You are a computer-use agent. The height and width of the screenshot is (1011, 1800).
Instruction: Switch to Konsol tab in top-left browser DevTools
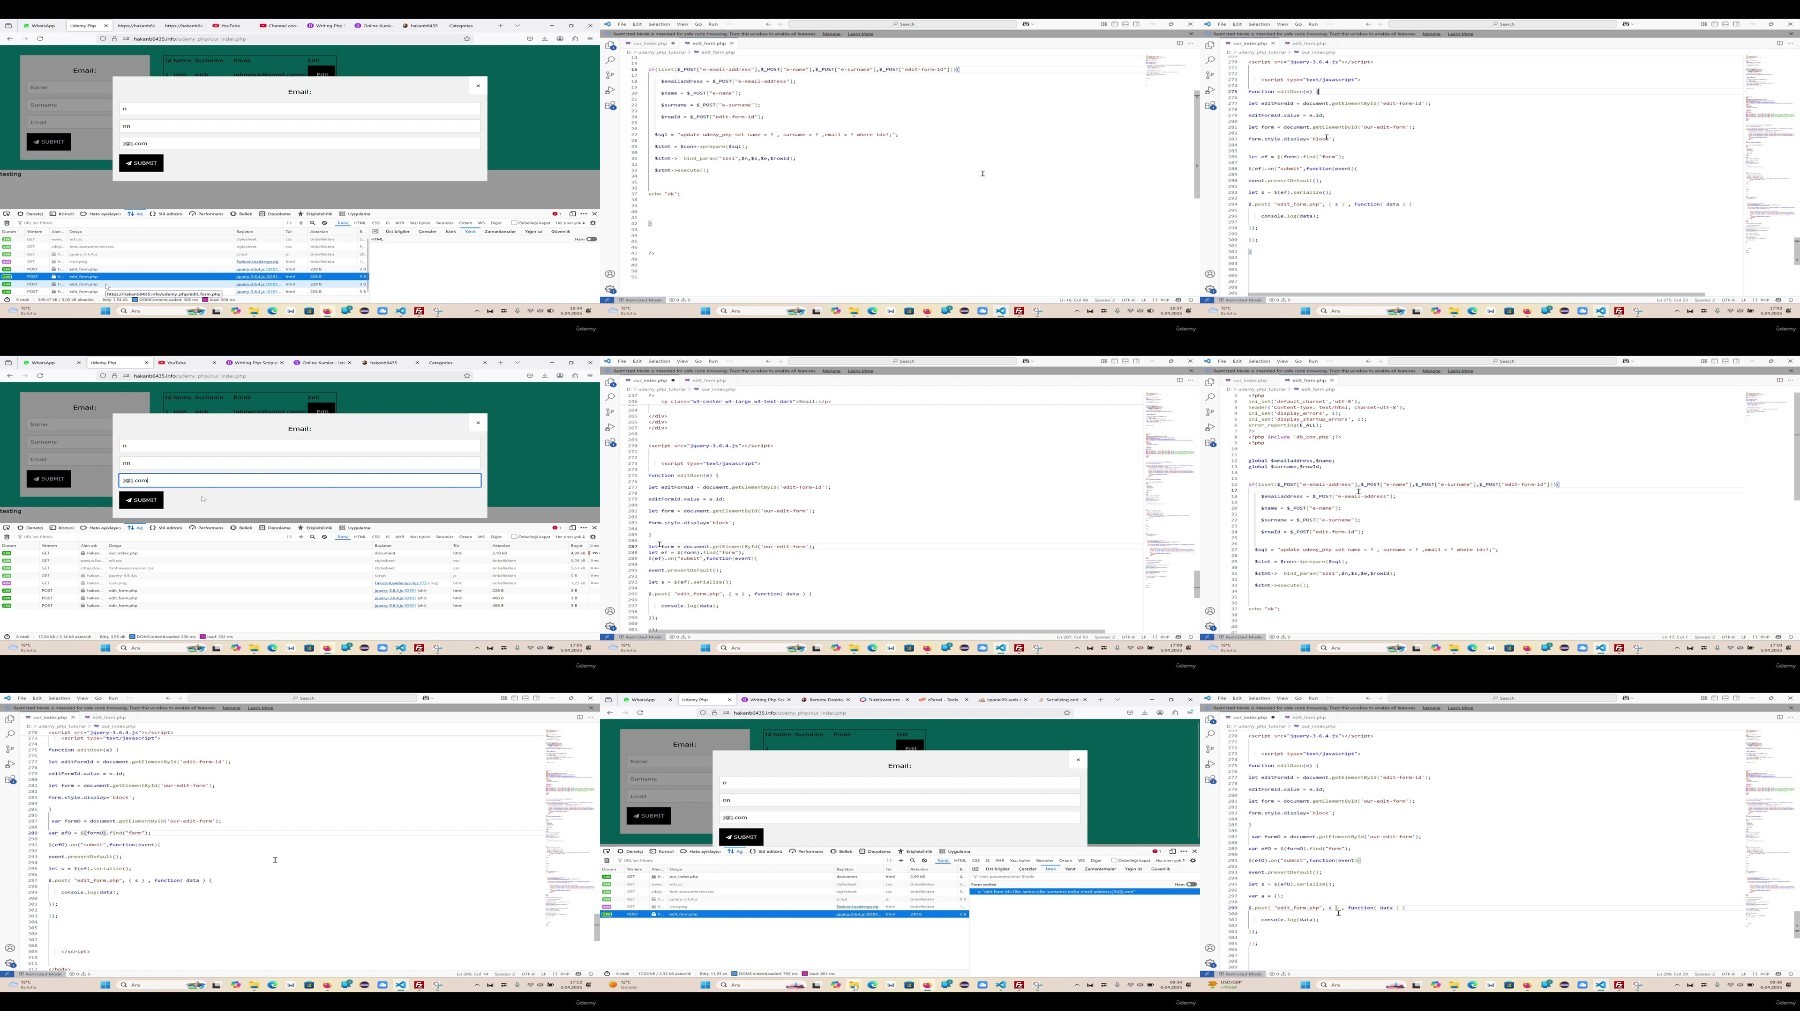pos(63,213)
